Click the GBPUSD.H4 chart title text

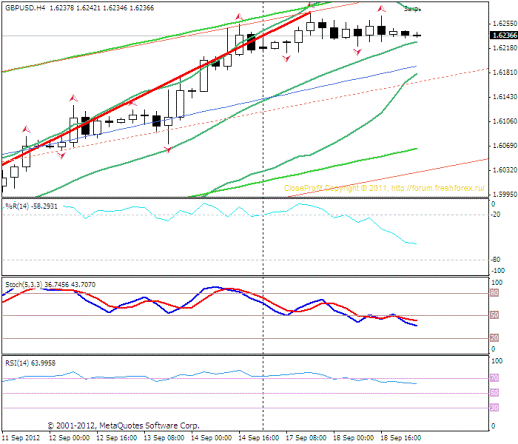(x=25, y=8)
